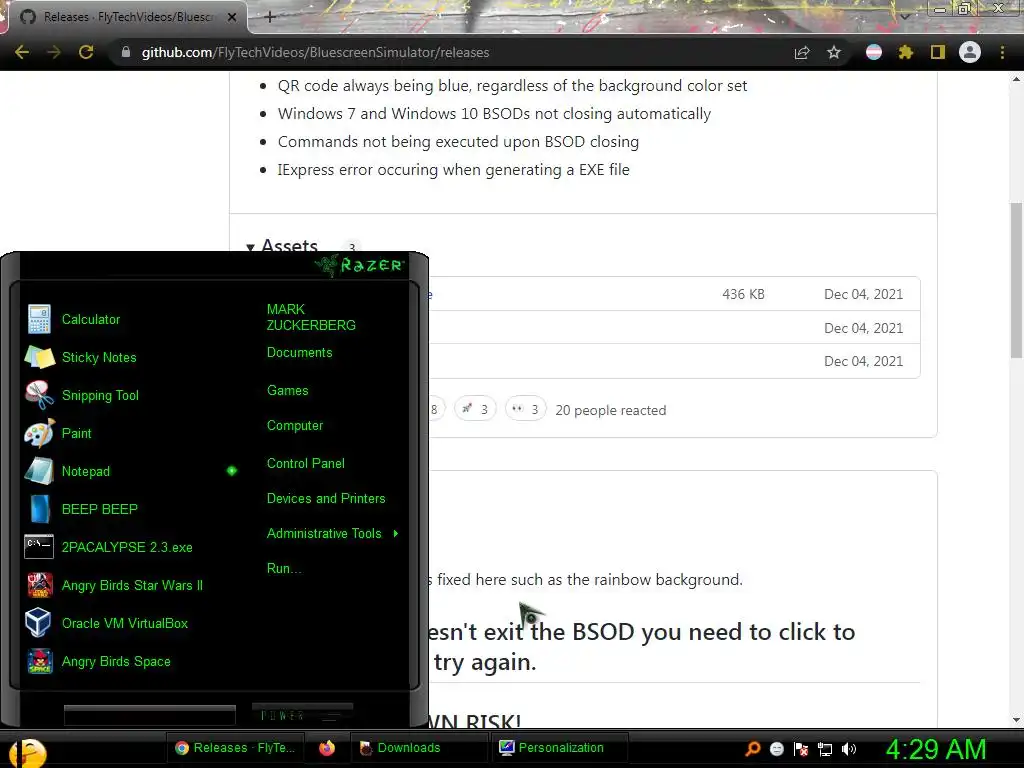Open a new browser tab

[270, 17]
